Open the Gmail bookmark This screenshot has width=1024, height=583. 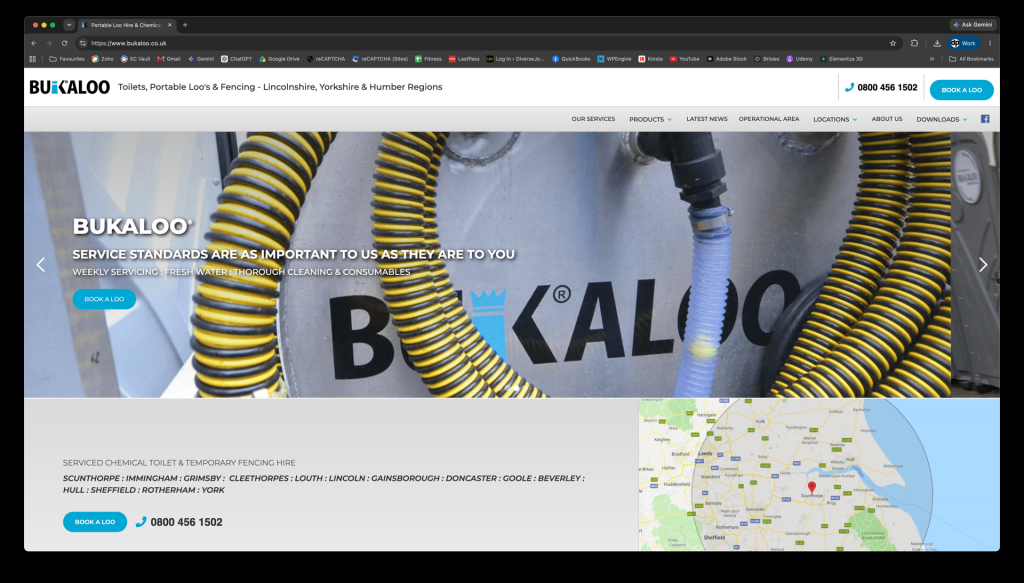click(x=168, y=59)
